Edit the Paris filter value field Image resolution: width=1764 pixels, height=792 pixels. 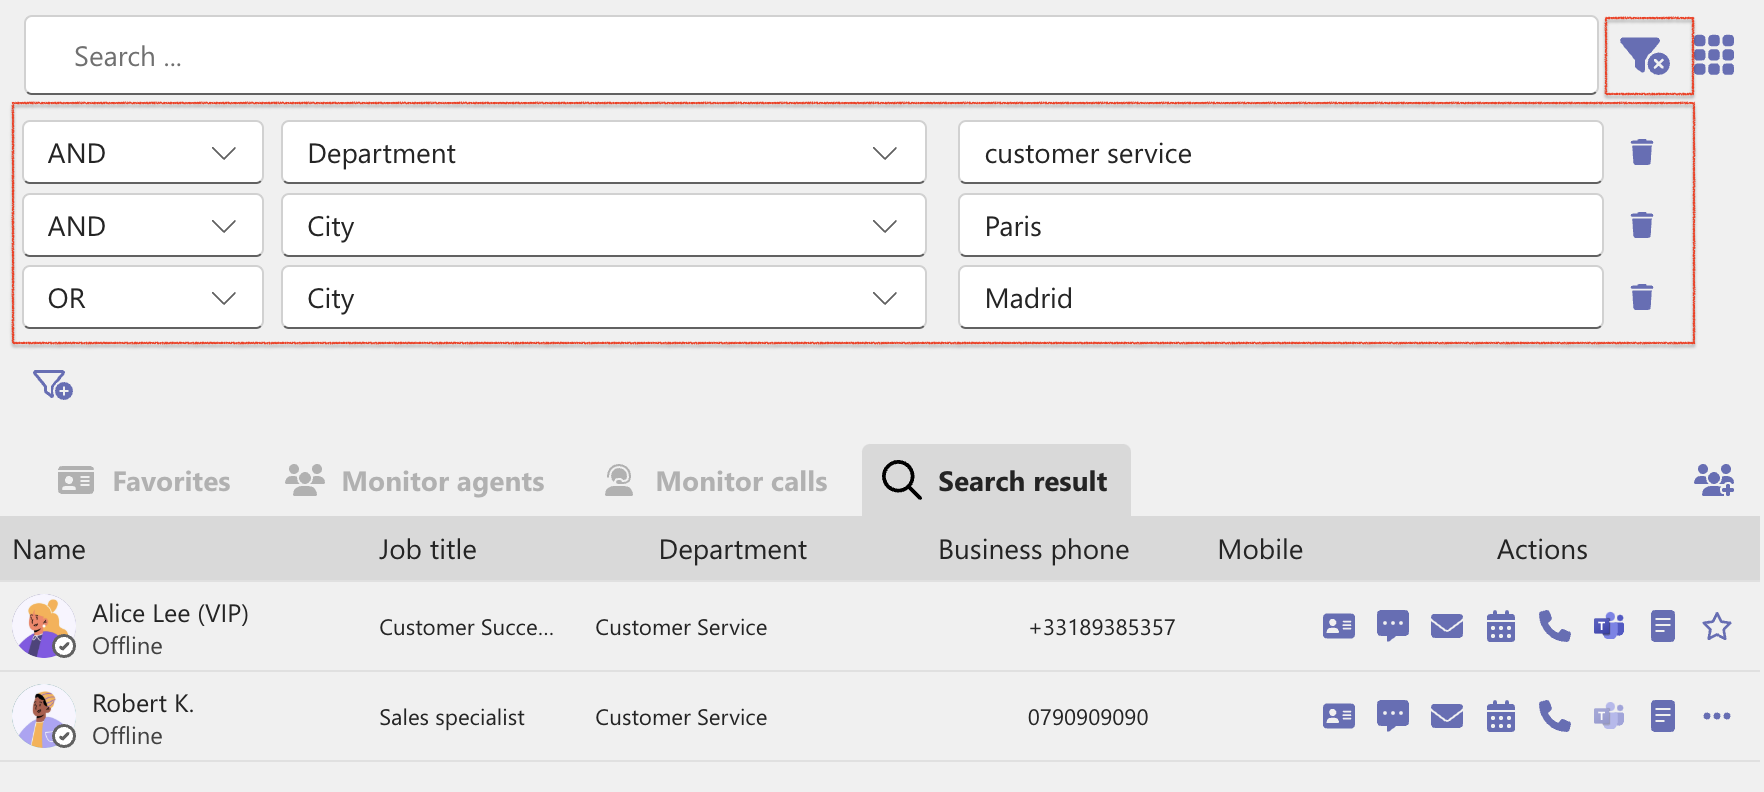[1281, 226]
